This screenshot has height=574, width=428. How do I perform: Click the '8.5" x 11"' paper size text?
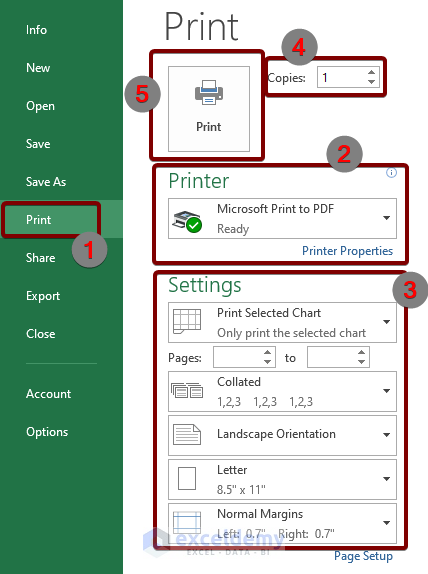(x=241, y=489)
